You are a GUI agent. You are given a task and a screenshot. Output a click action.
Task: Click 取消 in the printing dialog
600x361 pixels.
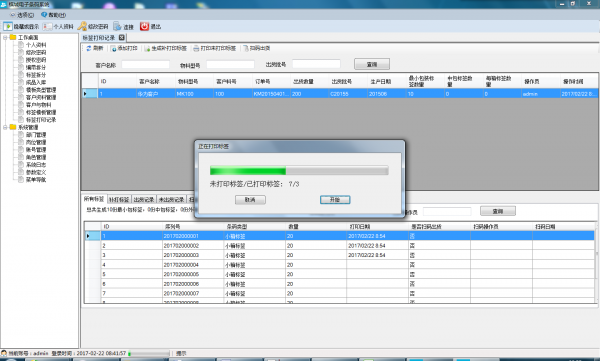click(250, 200)
